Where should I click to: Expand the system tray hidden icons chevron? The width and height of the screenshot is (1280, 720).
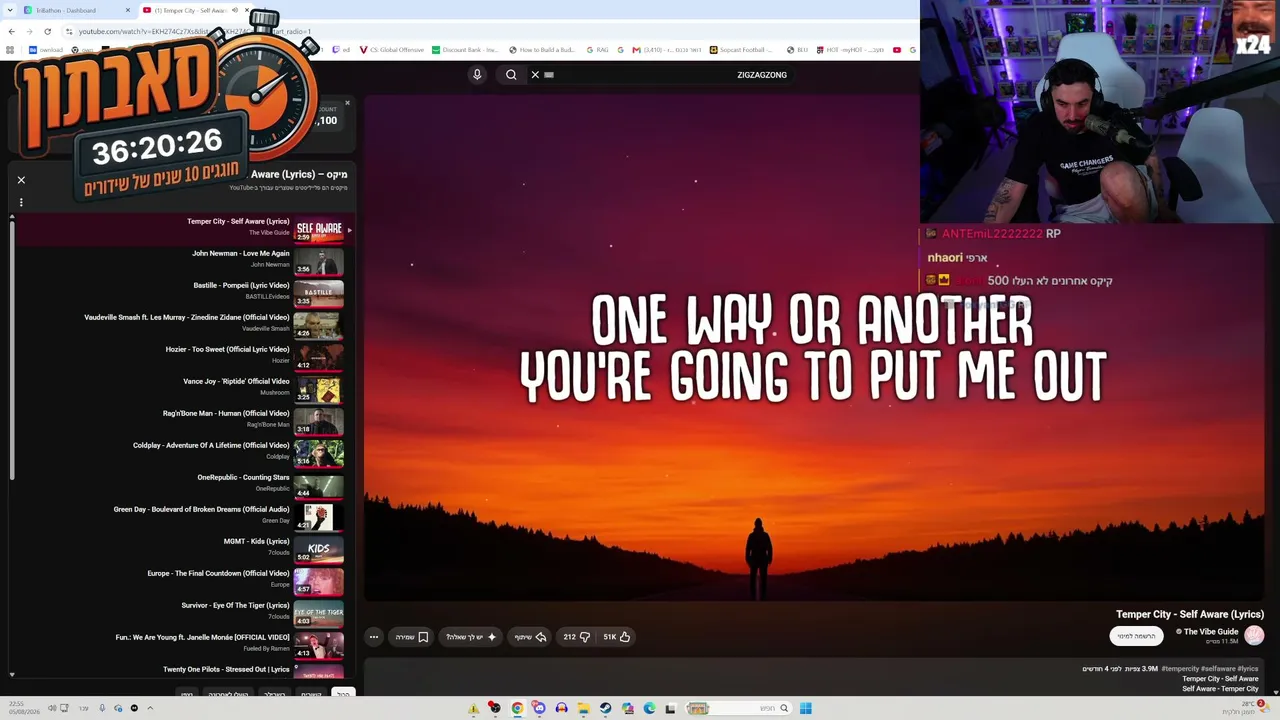click(x=150, y=708)
